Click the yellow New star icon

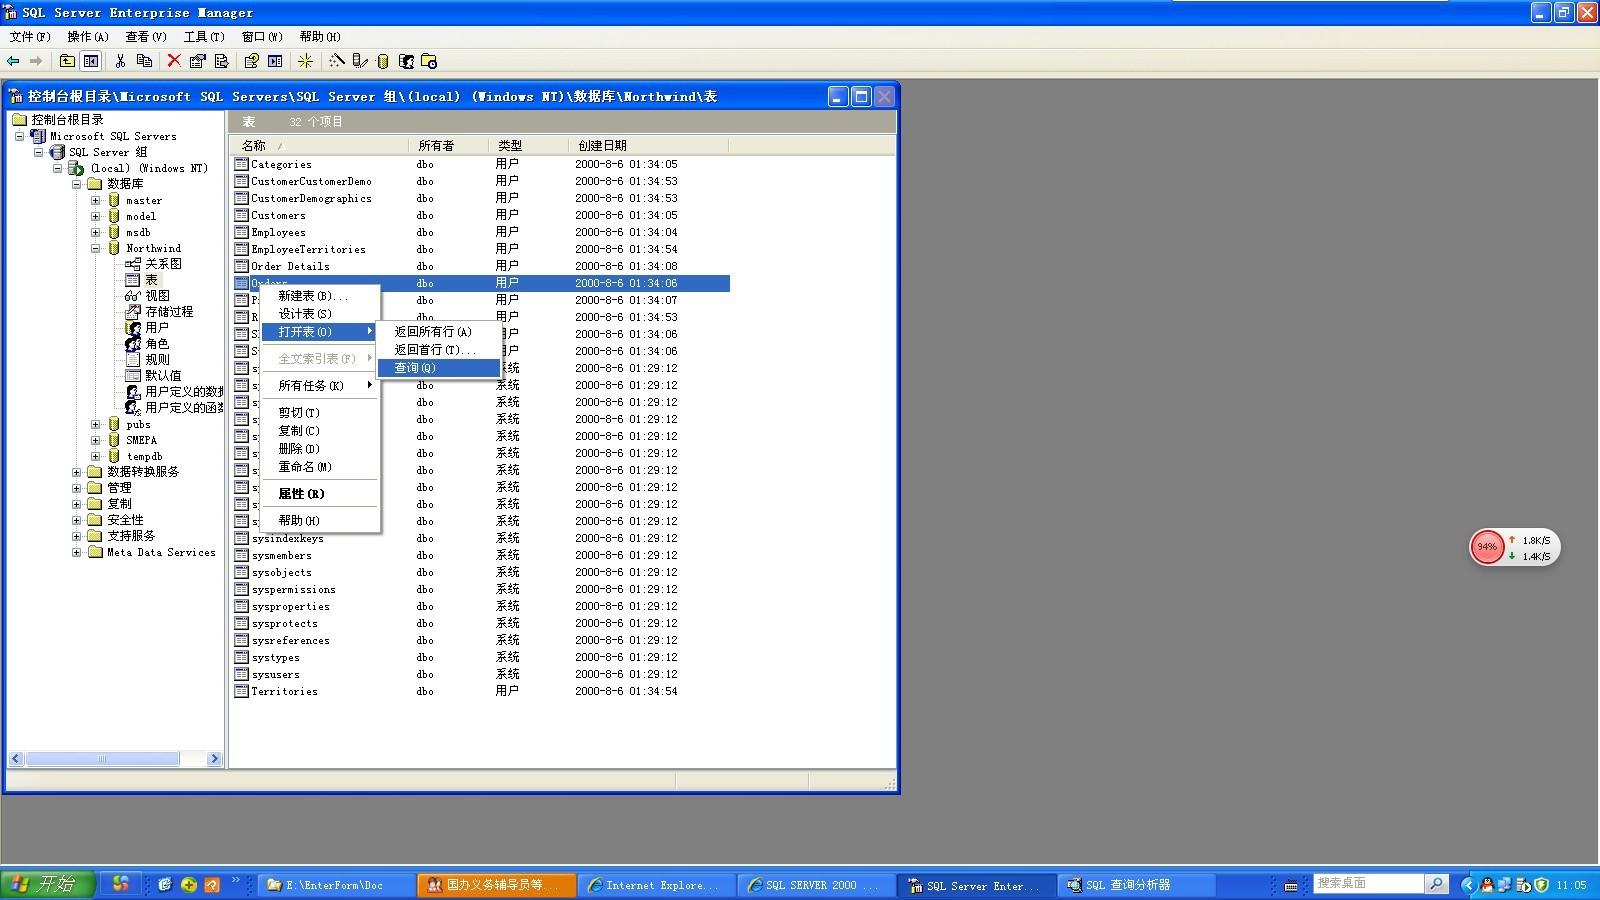[306, 61]
